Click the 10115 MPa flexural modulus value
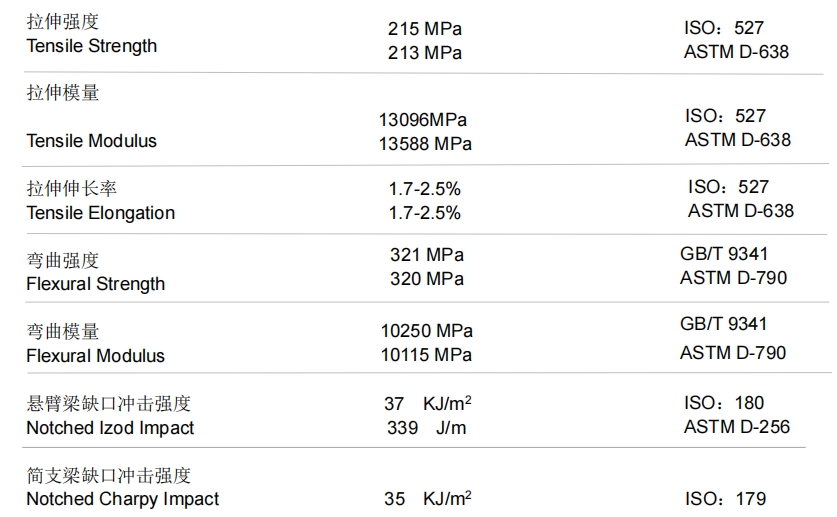This screenshot has width=837, height=517. click(427, 355)
